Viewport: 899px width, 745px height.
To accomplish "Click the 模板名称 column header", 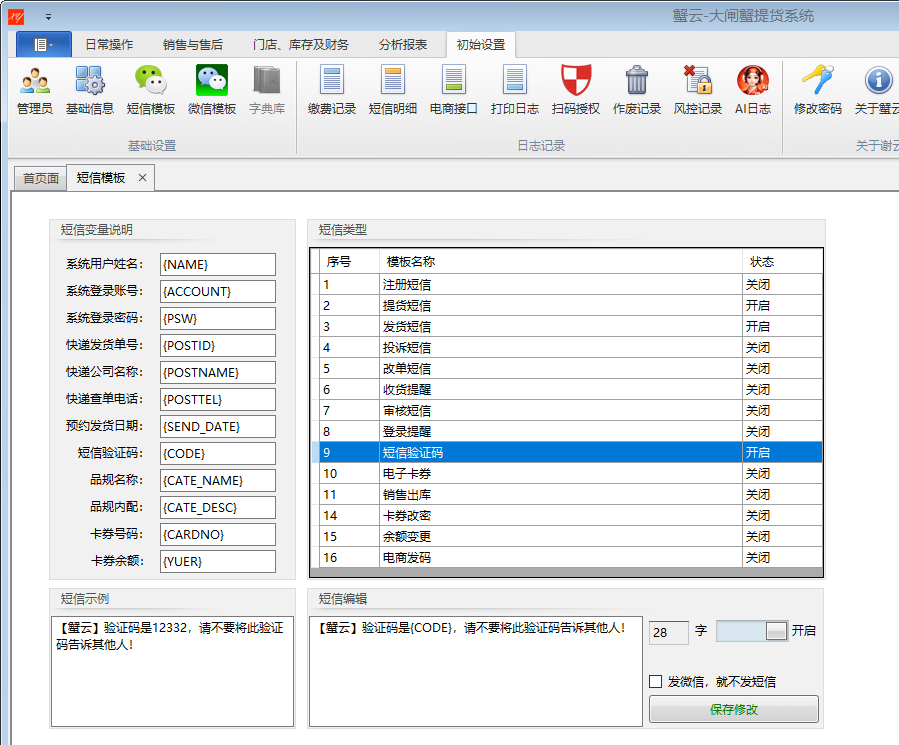I will (x=561, y=262).
